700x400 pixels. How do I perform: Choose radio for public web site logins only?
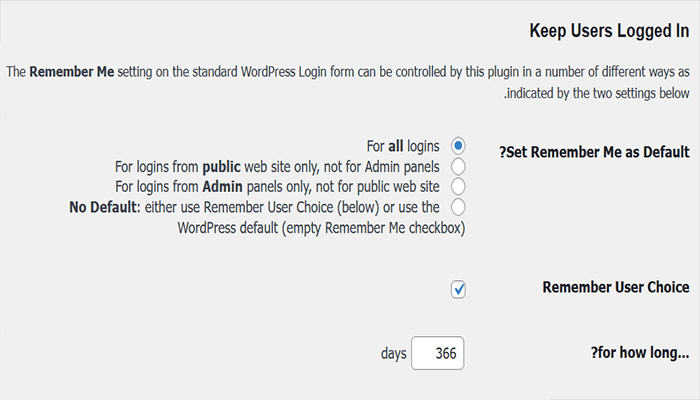(459, 166)
